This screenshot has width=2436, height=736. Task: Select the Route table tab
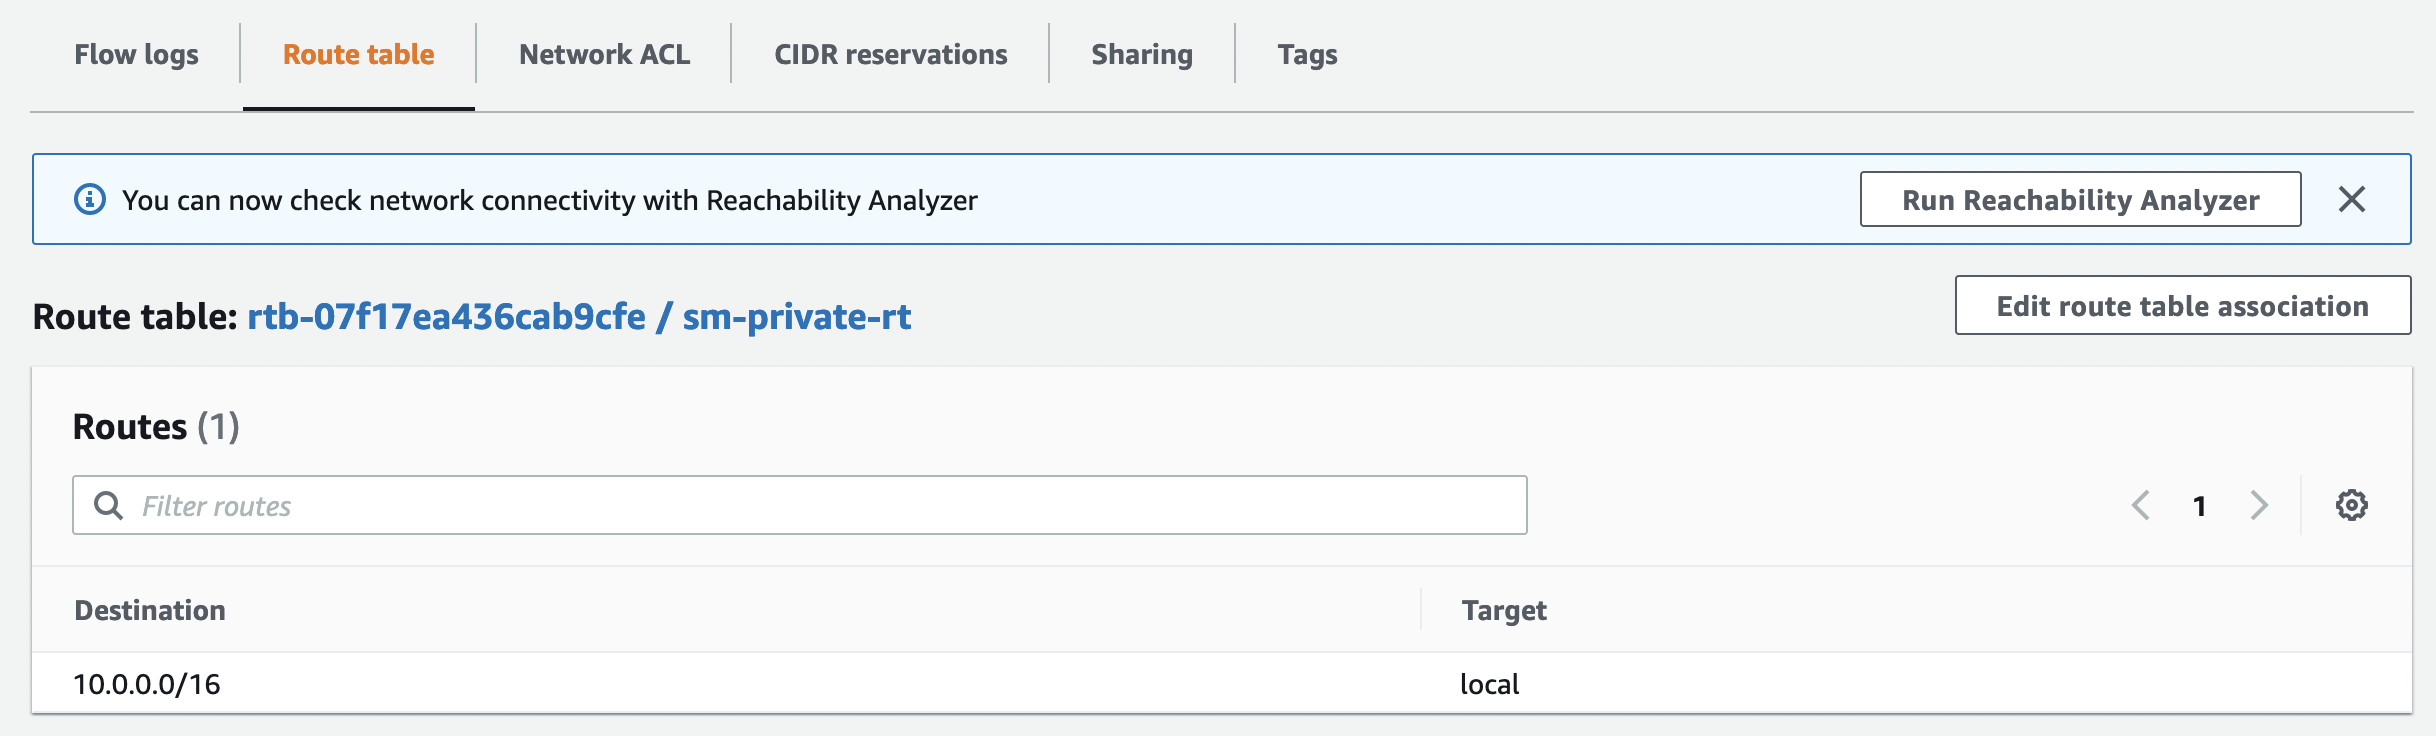(358, 54)
